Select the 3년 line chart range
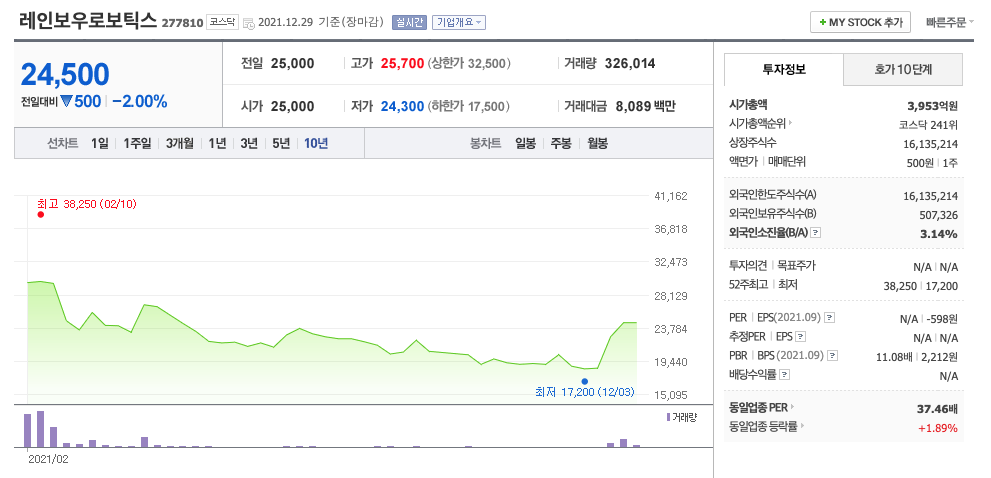Screen dimensions: 991x478 click(249, 144)
